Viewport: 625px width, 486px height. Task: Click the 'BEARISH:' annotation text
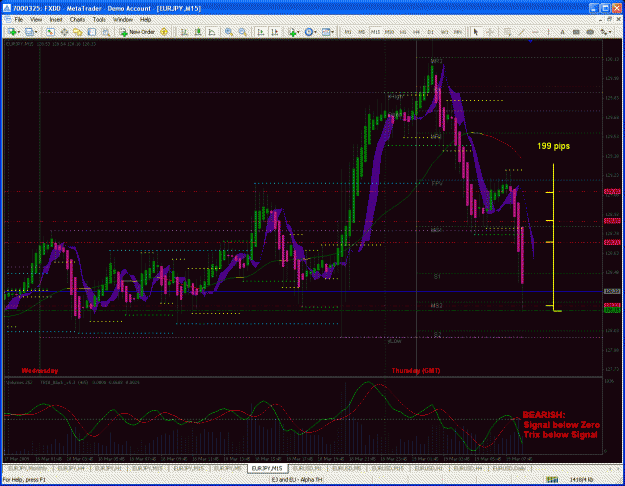click(x=544, y=415)
